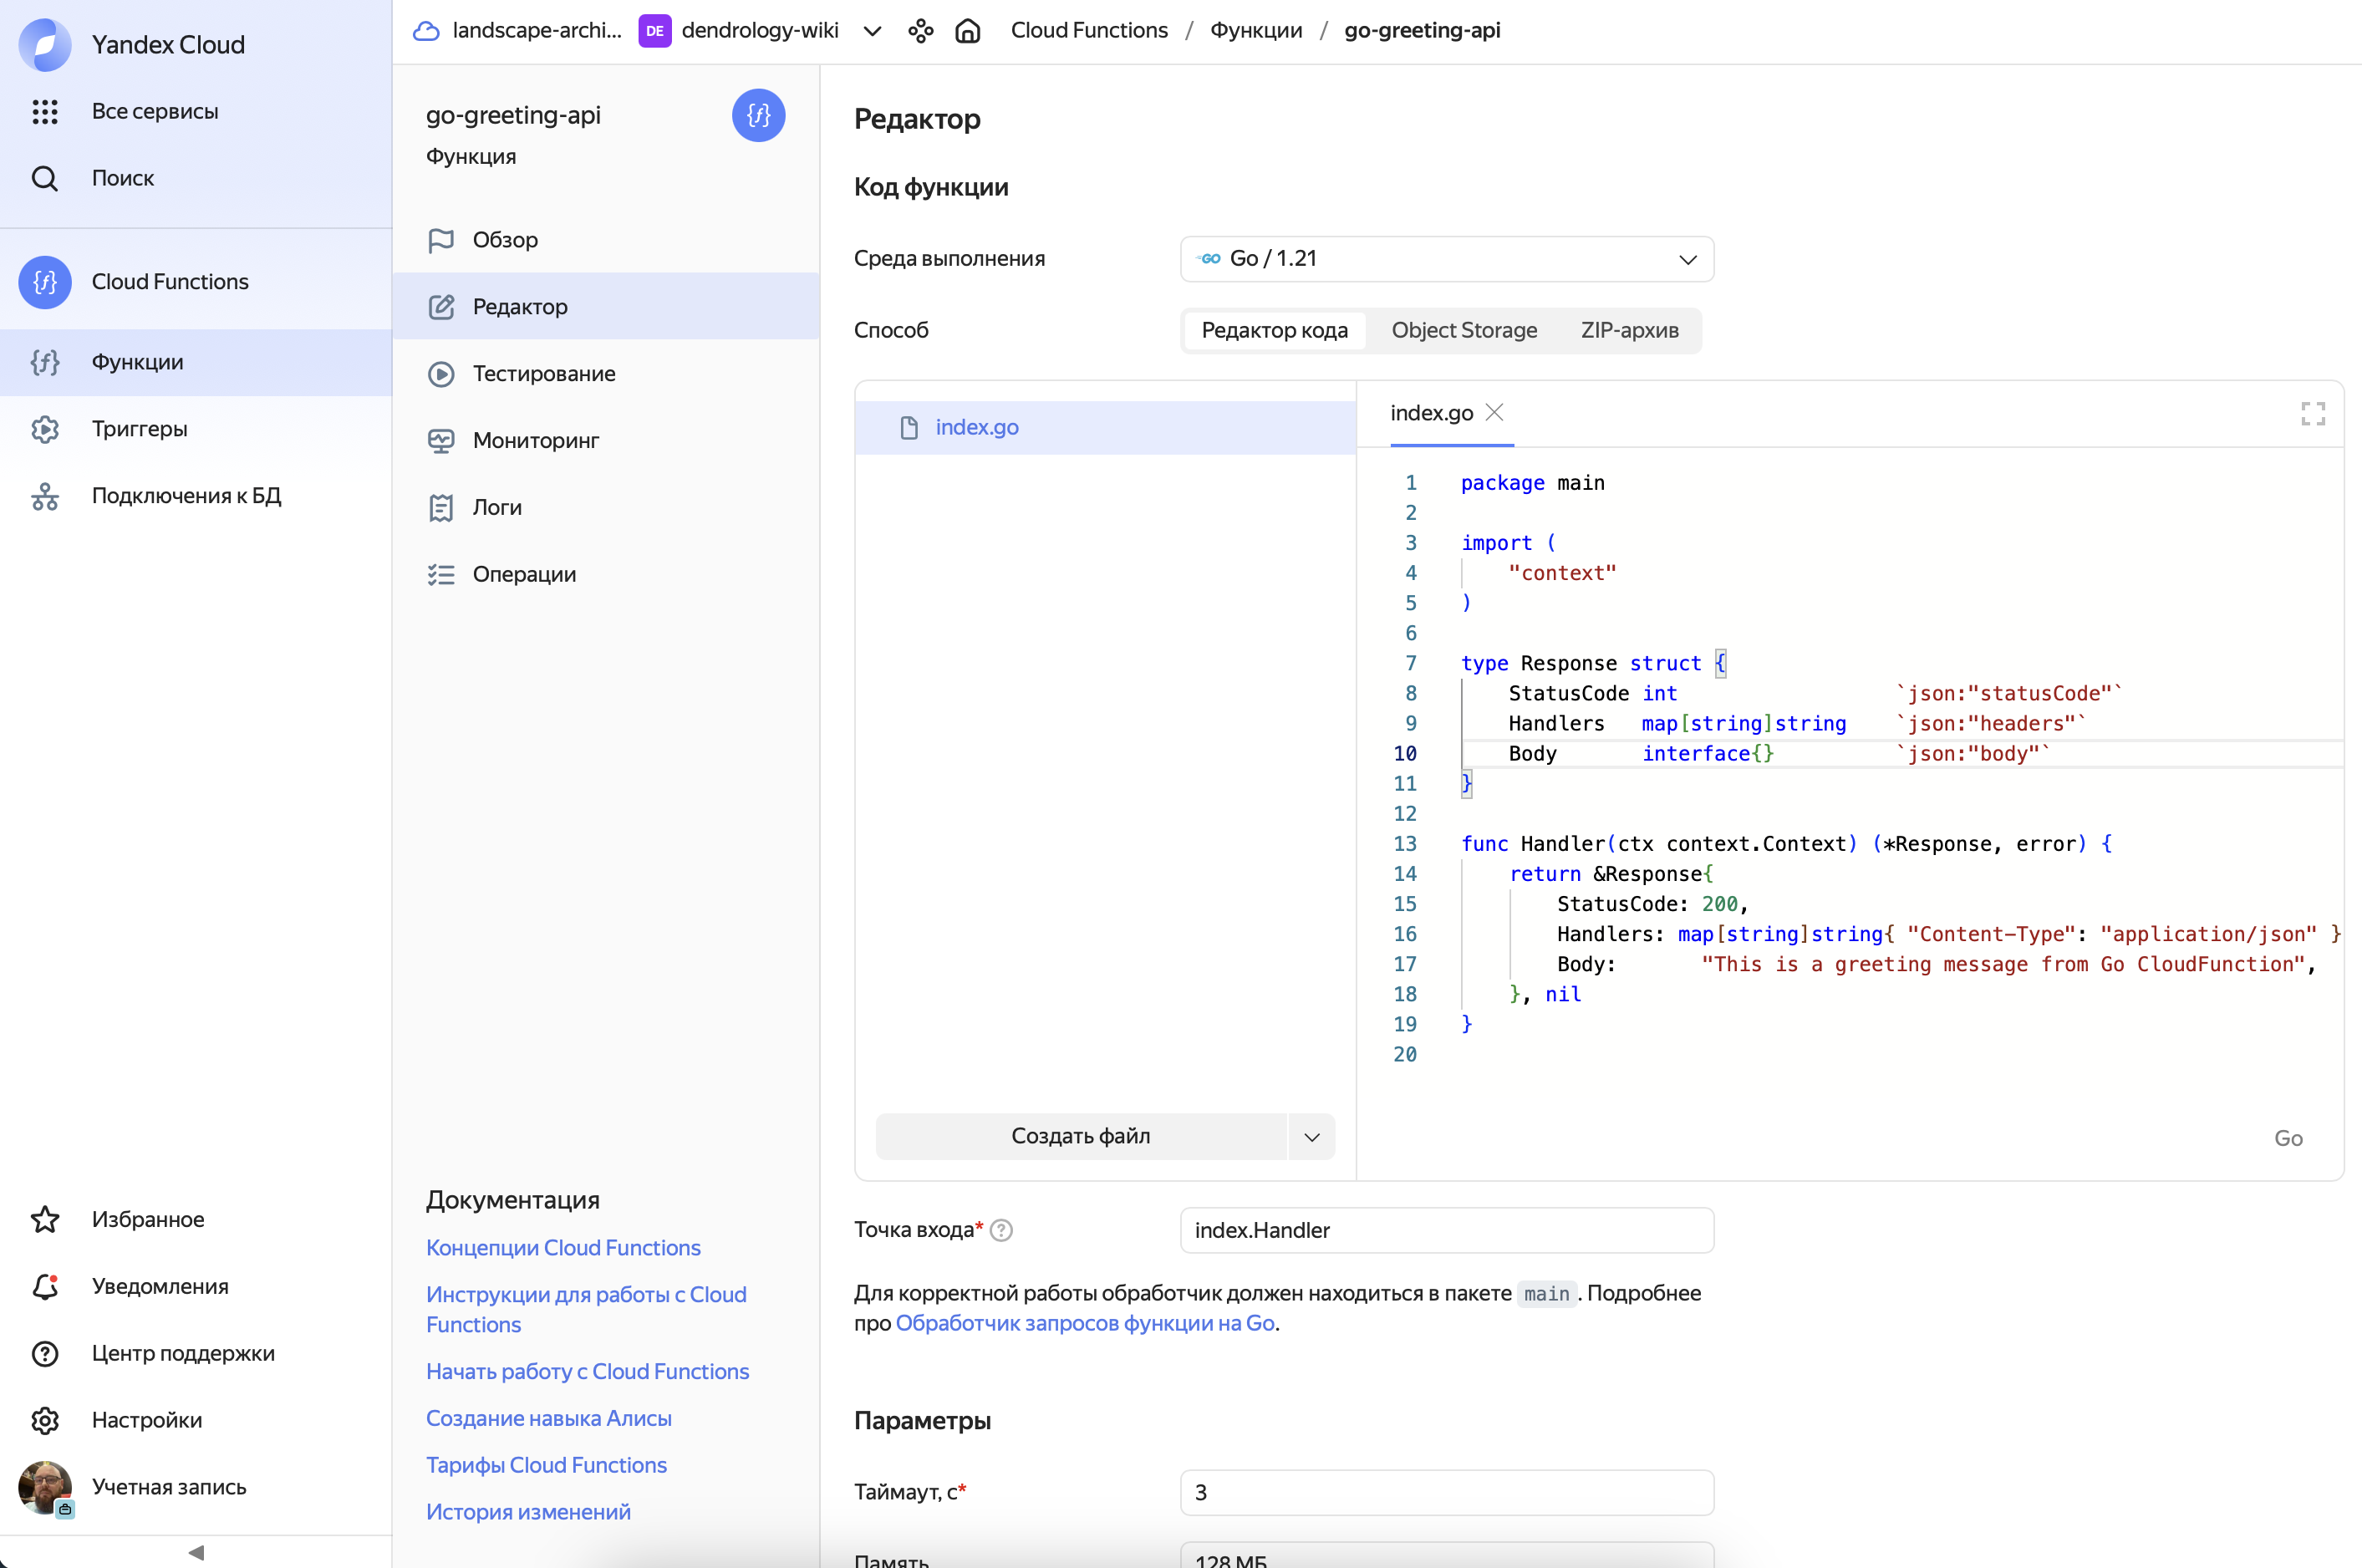The height and width of the screenshot is (1568, 2362).
Task: Close the index.go editor tab
Action: click(x=1494, y=412)
